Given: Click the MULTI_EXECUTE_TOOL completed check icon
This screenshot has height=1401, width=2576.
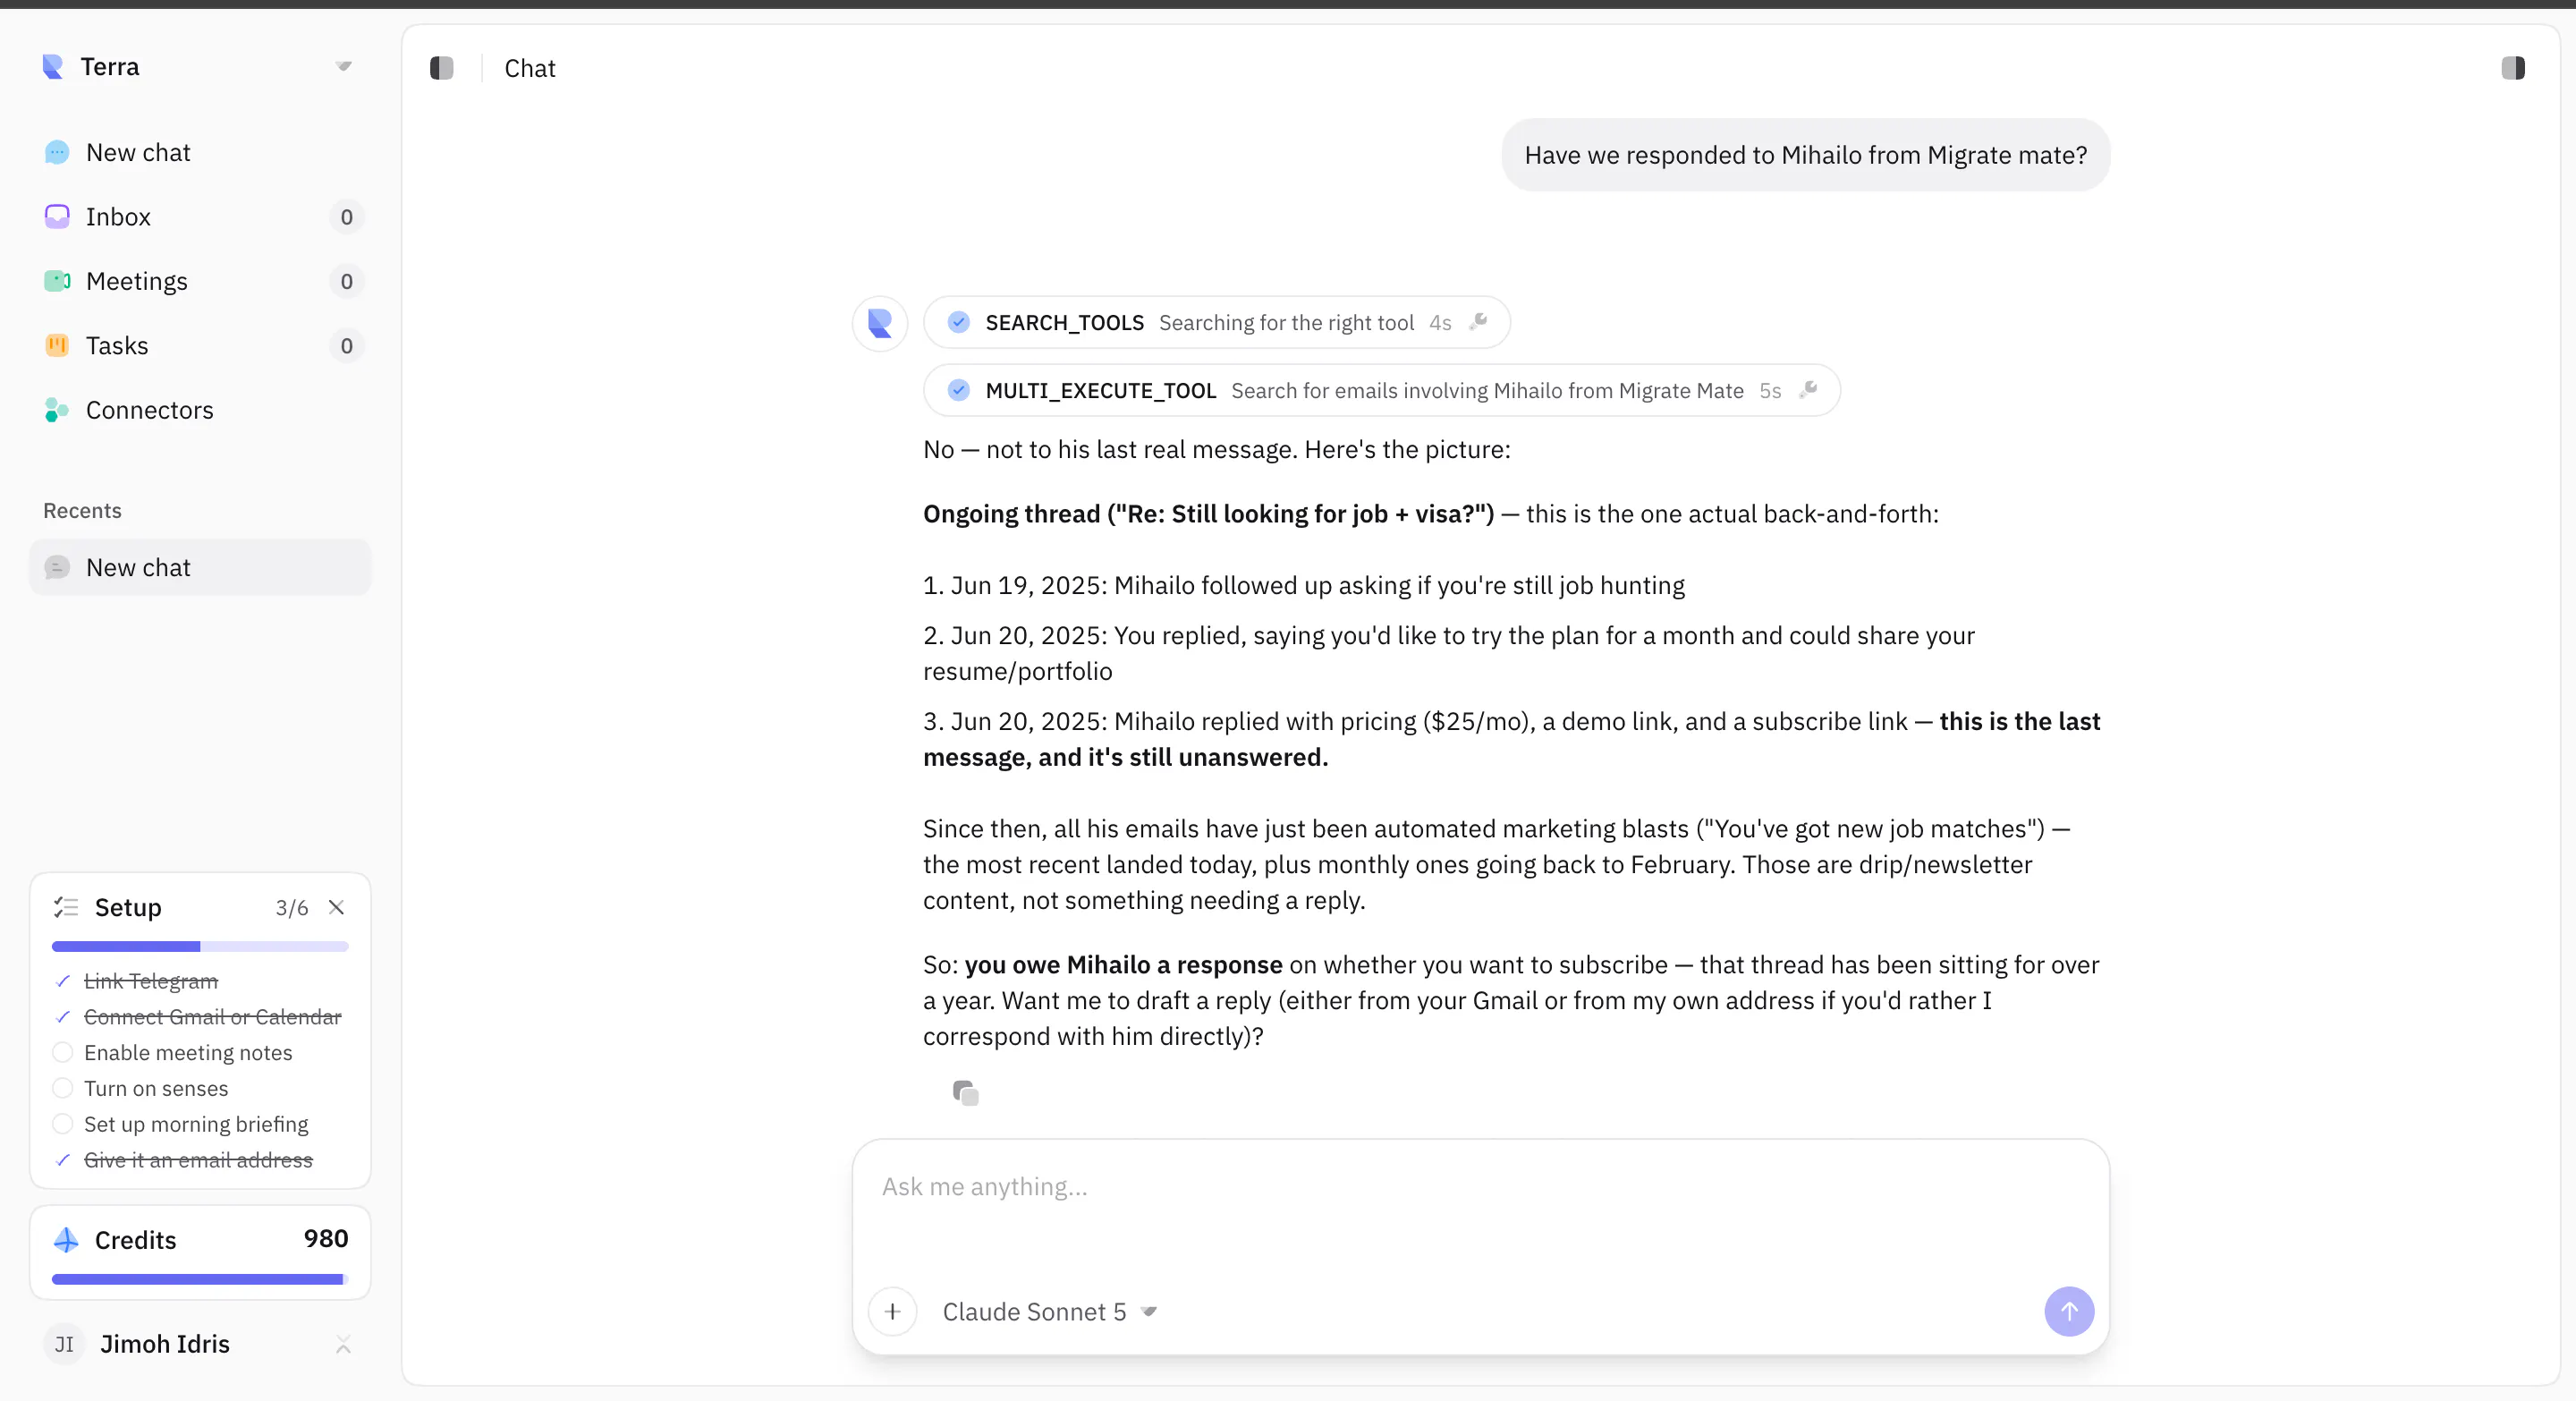Looking at the screenshot, I should (958, 390).
